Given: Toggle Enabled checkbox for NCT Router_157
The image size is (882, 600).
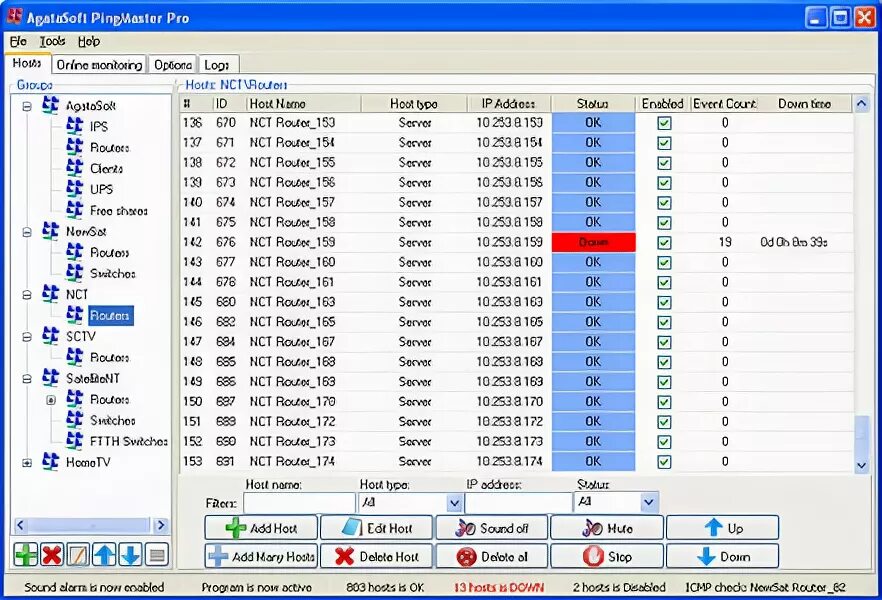Looking at the screenshot, I should [664, 202].
